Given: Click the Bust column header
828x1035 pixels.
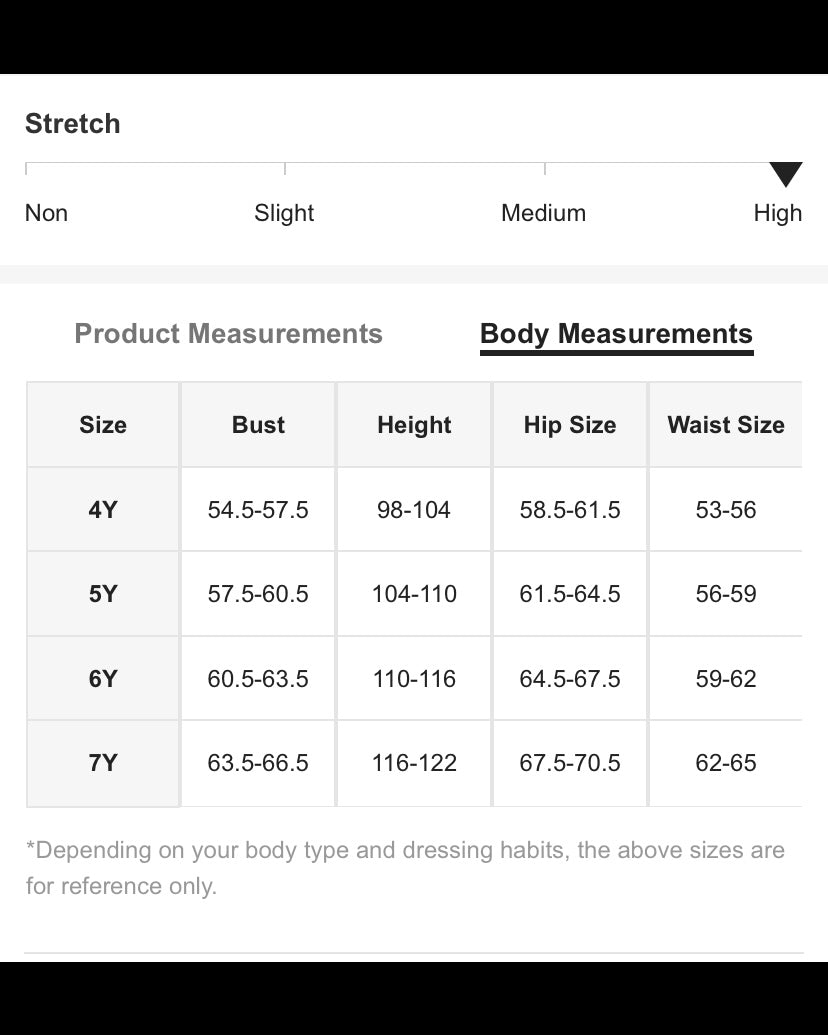Looking at the screenshot, I should pyautogui.click(x=257, y=424).
